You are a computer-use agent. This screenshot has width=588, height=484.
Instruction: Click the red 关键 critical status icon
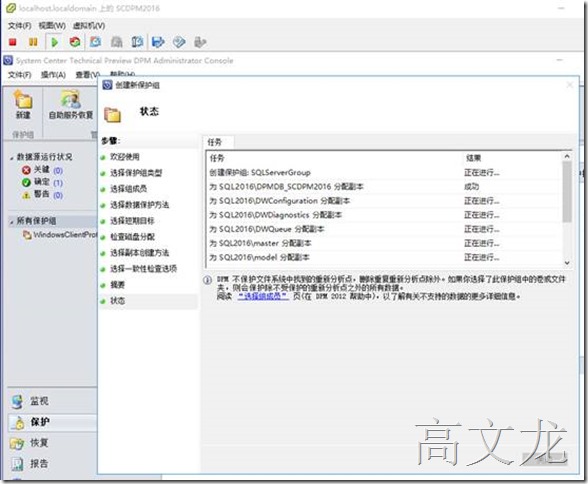pyautogui.click(x=26, y=170)
